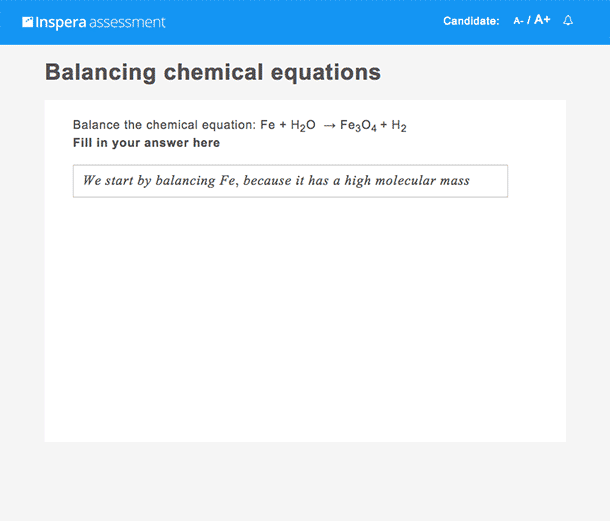Click empty white area below answer box
Screen dimensions: 610x521
click(x=305, y=319)
